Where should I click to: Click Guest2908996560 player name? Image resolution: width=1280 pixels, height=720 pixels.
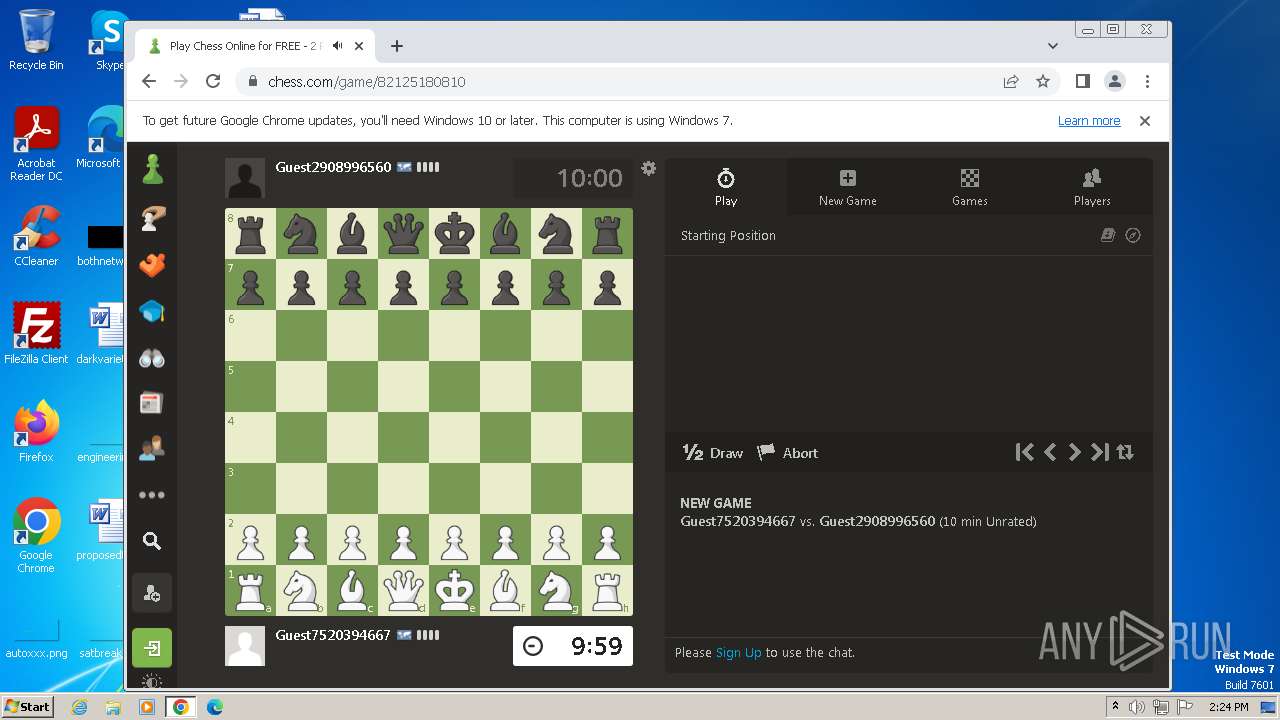(x=333, y=167)
